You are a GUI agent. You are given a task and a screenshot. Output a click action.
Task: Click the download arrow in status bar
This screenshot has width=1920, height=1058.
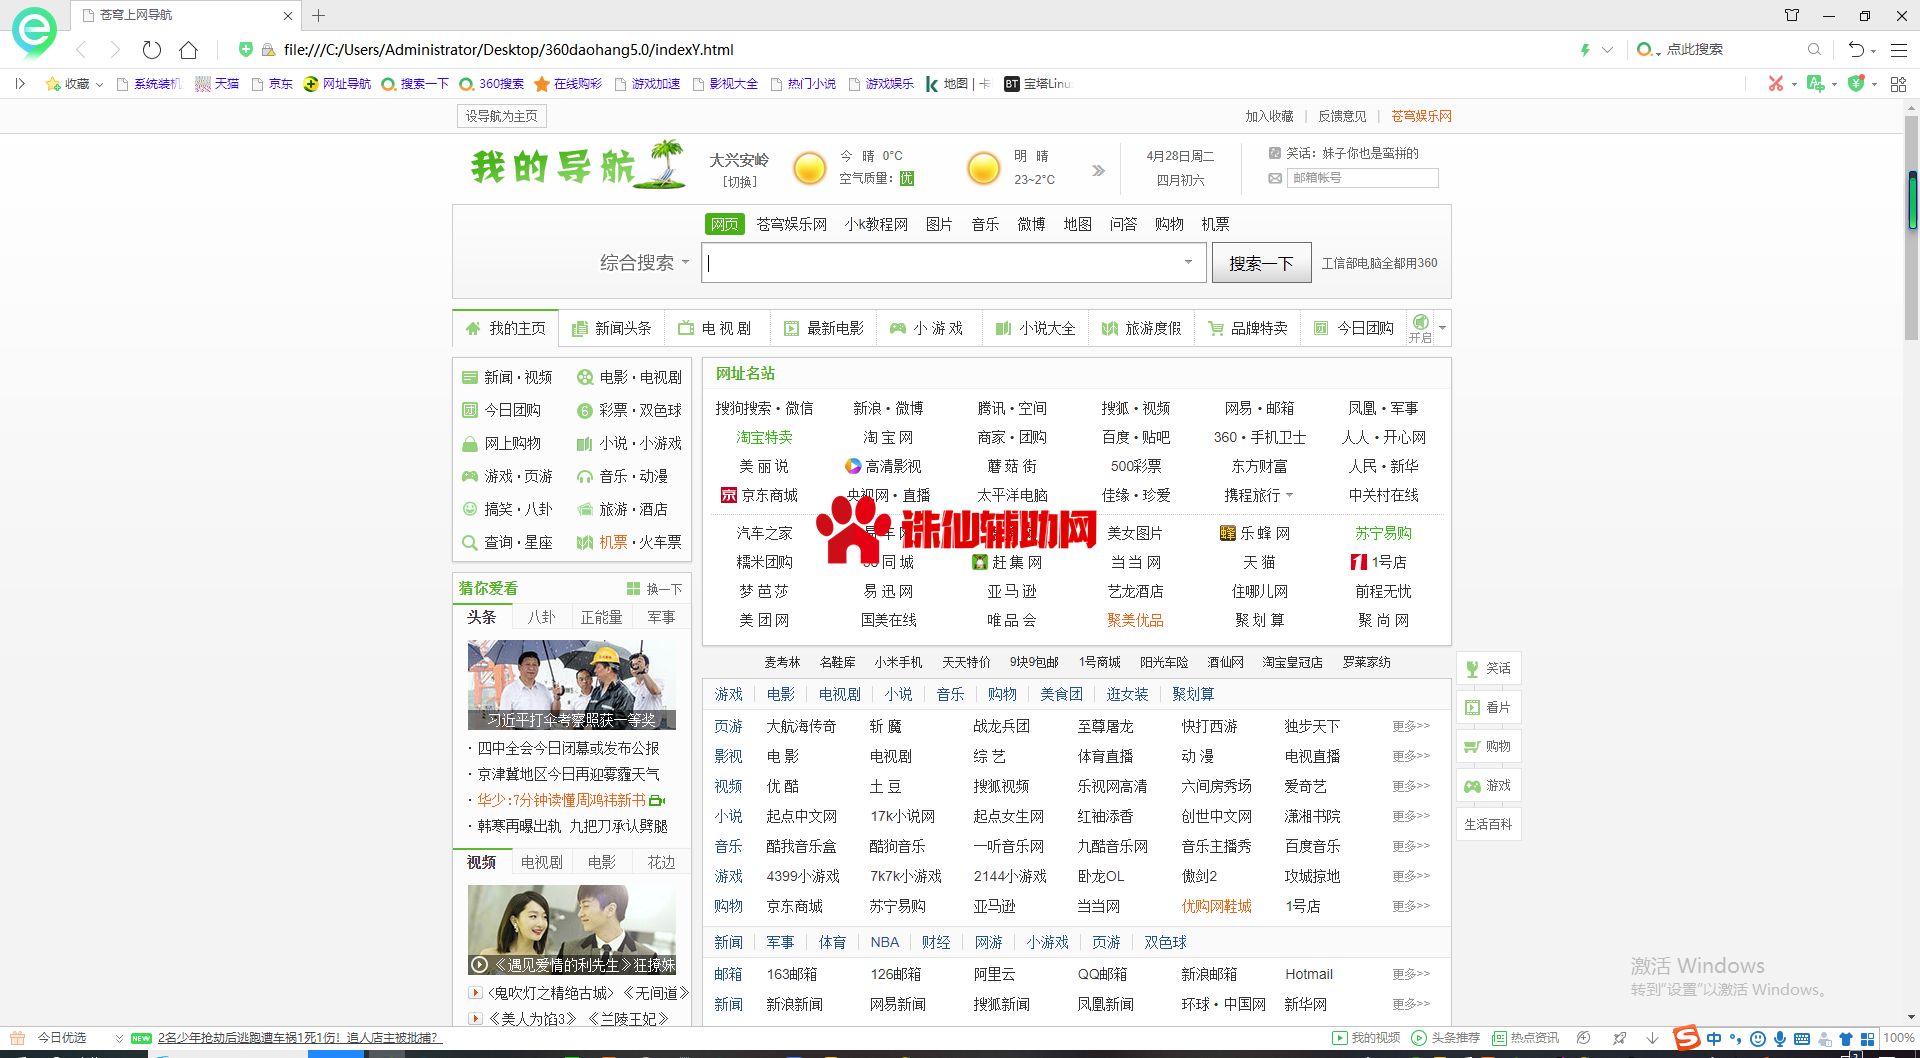pos(1652,1038)
